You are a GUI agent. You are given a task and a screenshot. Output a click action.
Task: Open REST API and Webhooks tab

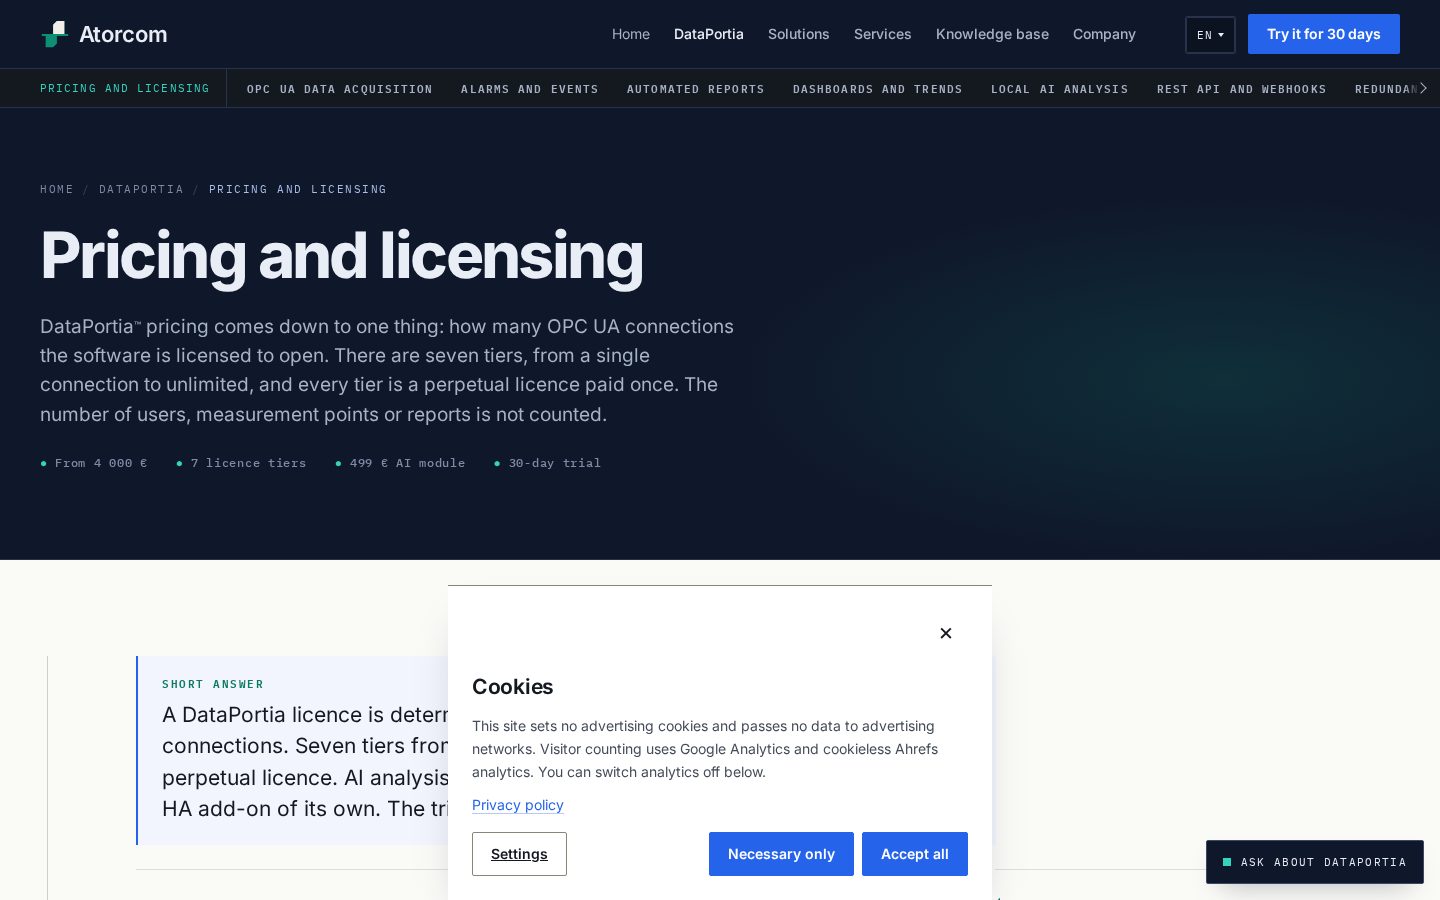click(x=1242, y=89)
